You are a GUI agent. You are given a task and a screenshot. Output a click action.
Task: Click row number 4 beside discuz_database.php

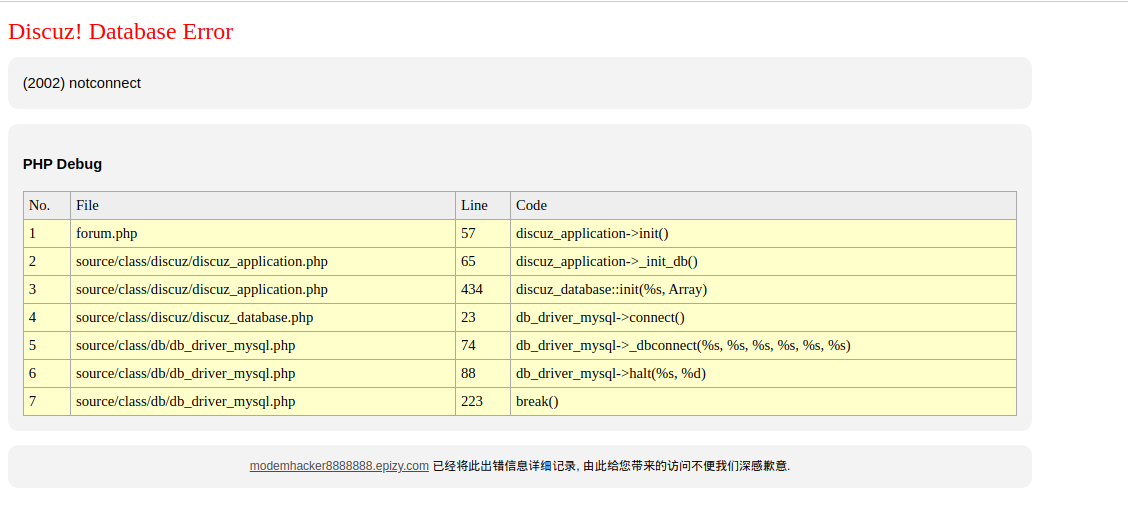[x=47, y=318]
